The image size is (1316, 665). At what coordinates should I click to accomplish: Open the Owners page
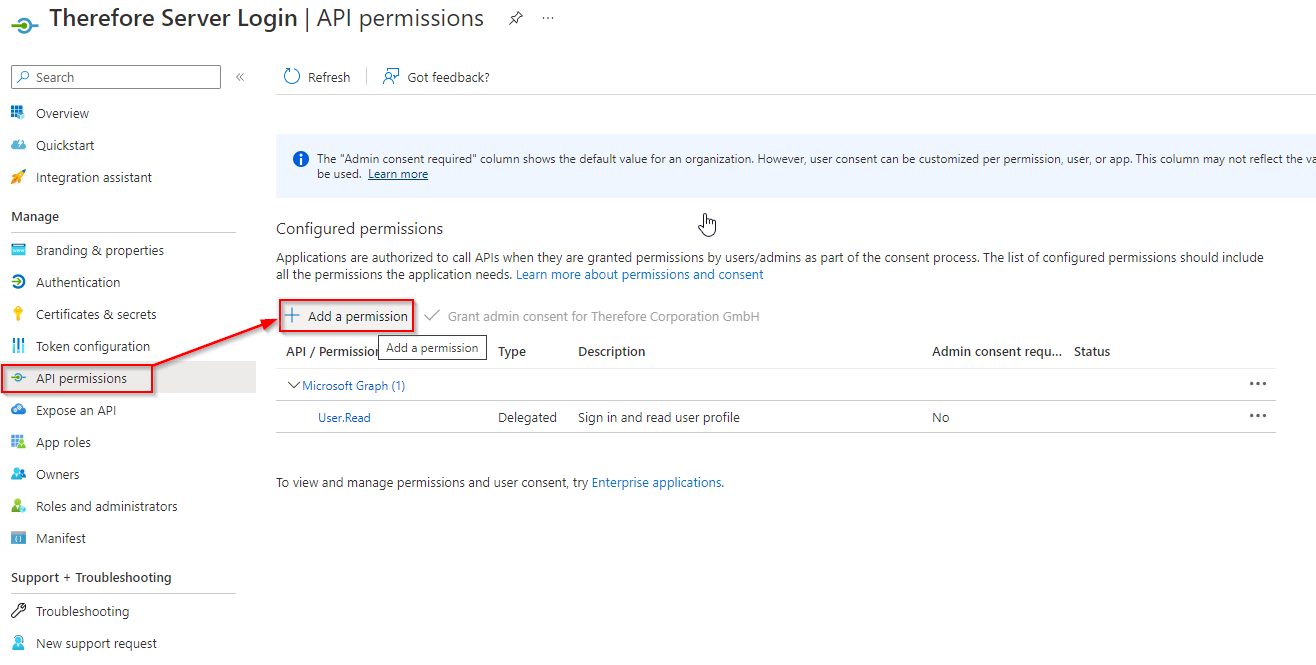point(58,474)
